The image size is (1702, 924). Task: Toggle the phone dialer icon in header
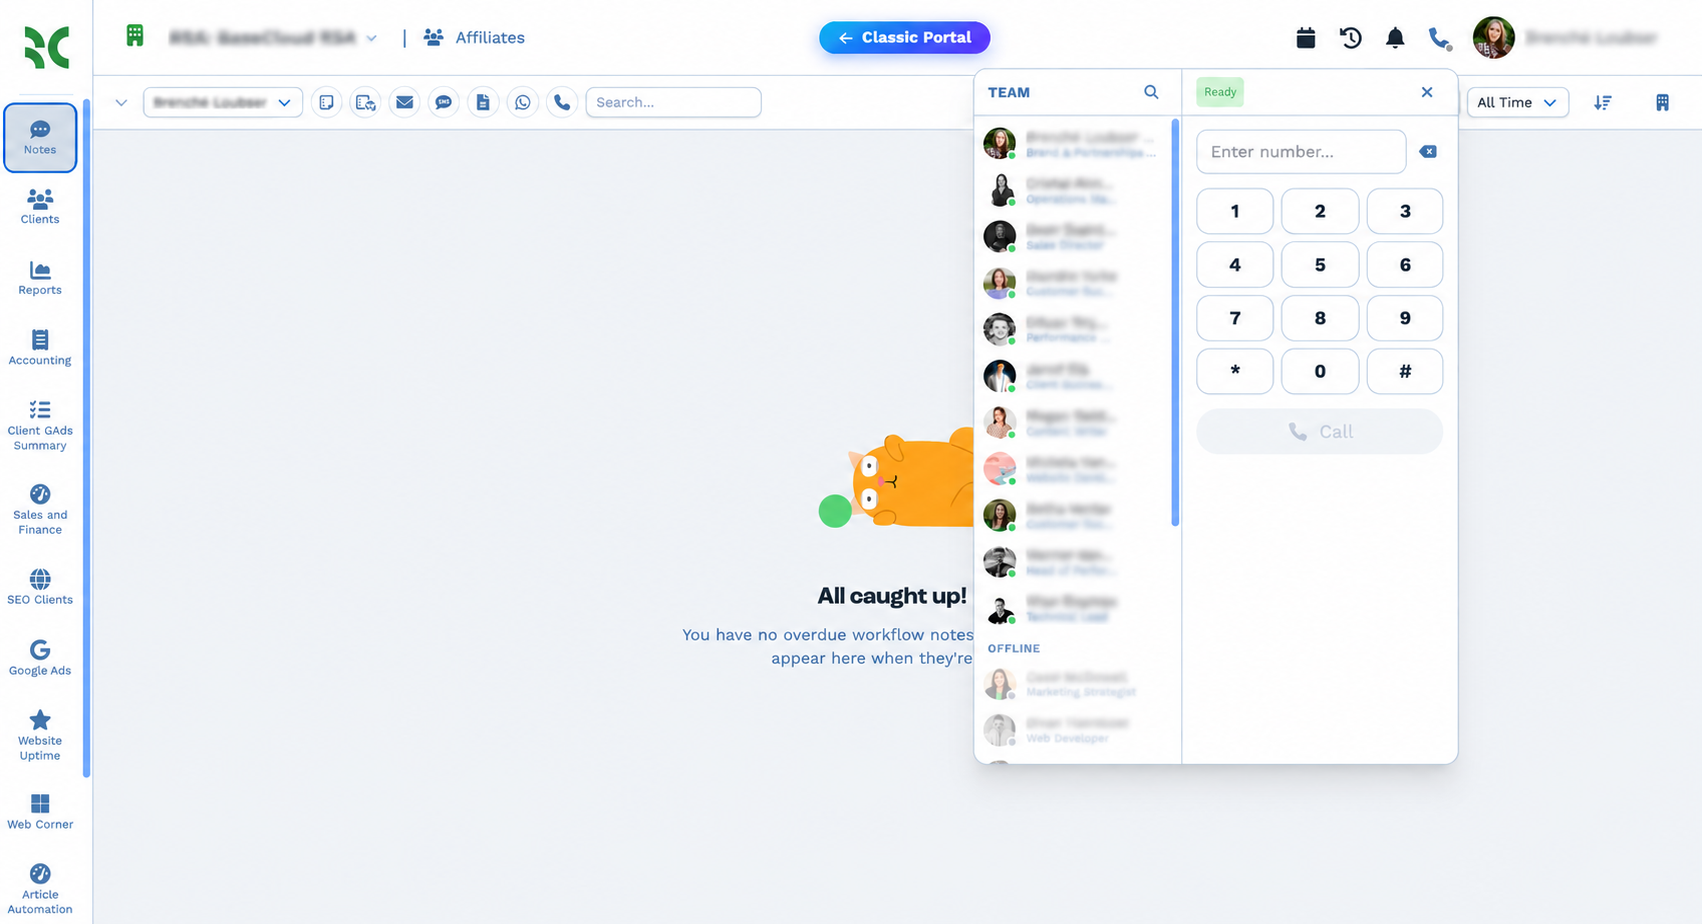(x=1440, y=38)
